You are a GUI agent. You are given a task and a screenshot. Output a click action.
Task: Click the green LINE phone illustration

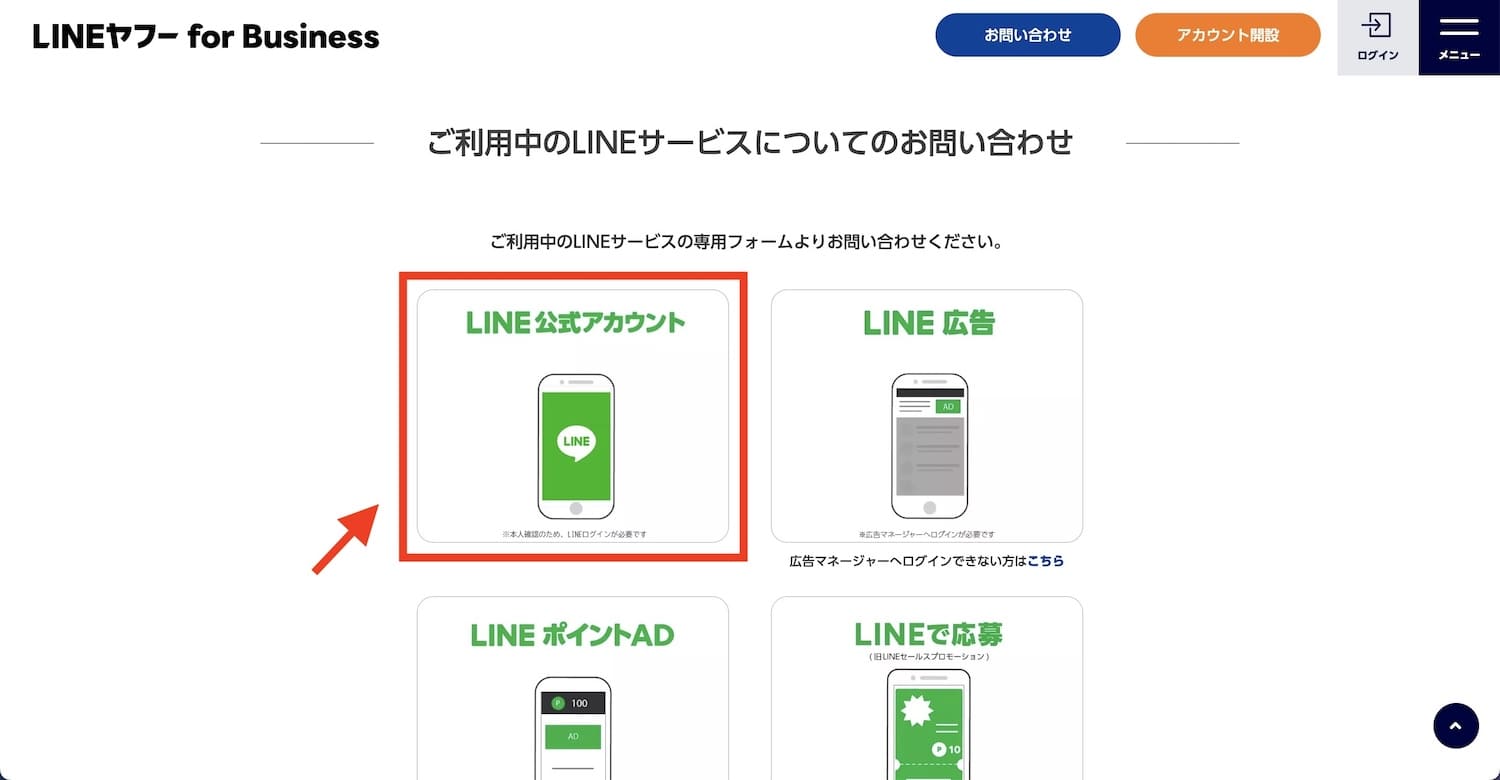(x=576, y=446)
